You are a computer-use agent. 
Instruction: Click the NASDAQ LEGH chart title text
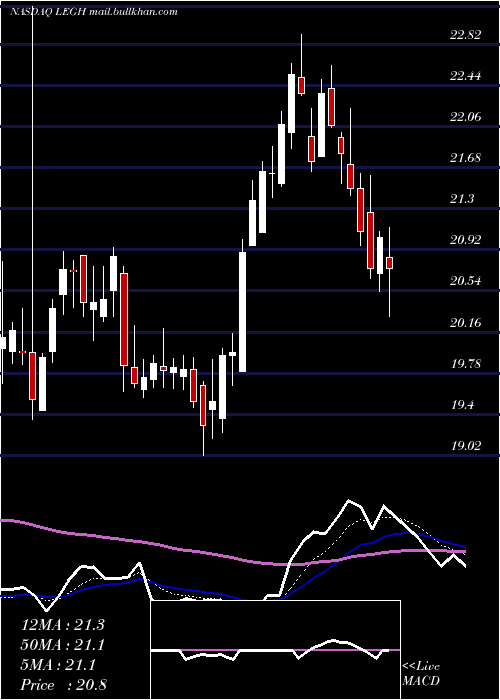(94, 12)
